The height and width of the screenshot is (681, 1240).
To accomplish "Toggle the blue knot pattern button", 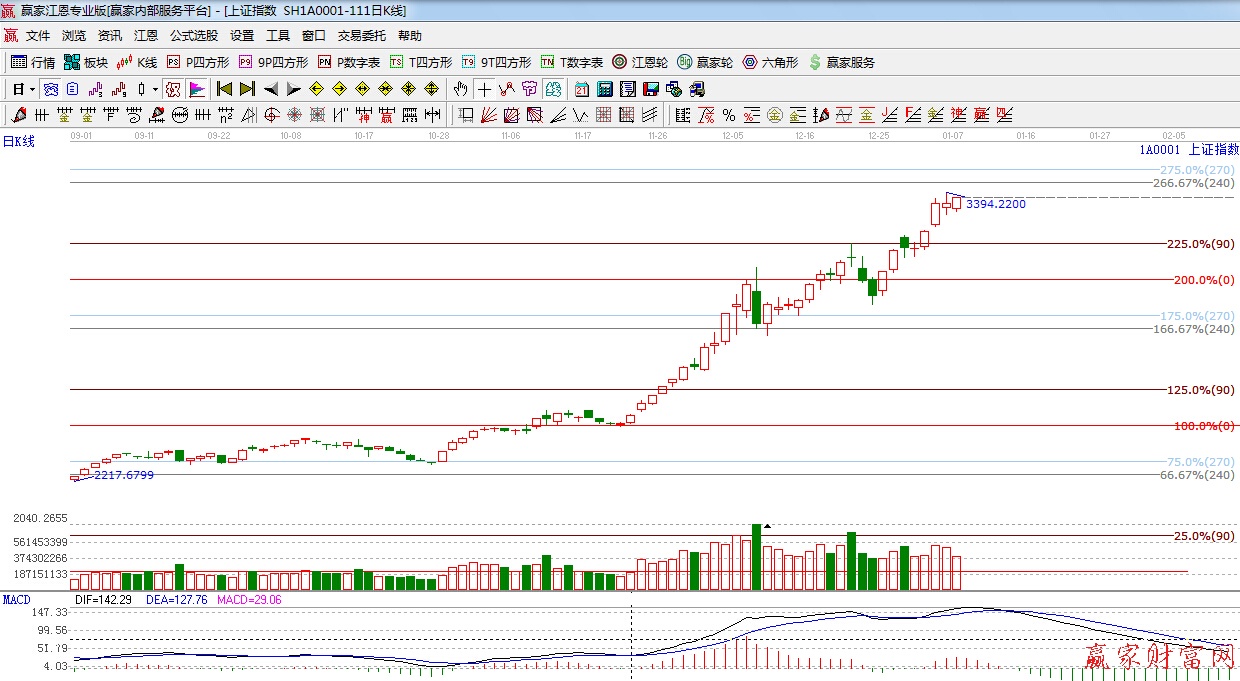I will 49,89.
